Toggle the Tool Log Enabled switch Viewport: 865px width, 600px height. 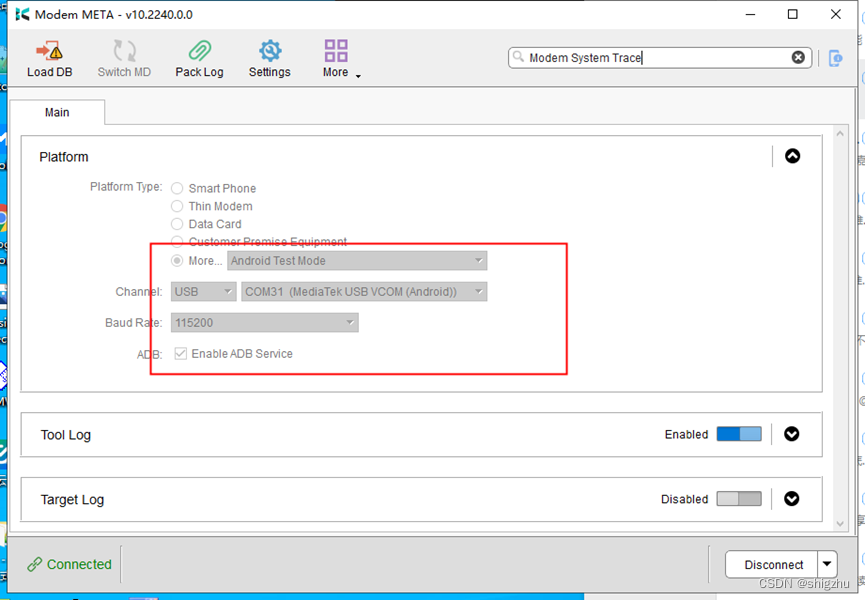point(739,434)
